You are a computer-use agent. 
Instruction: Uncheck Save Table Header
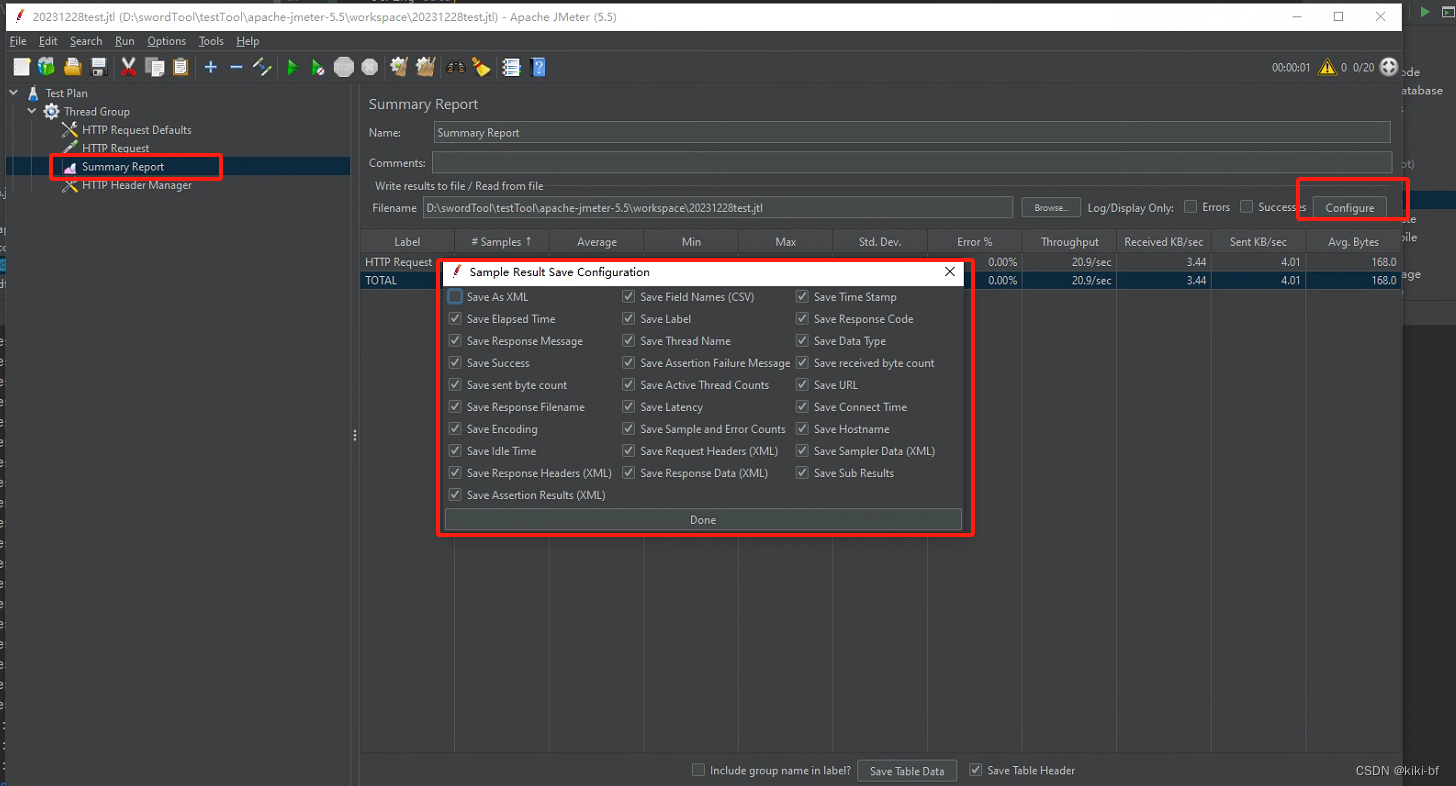976,770
